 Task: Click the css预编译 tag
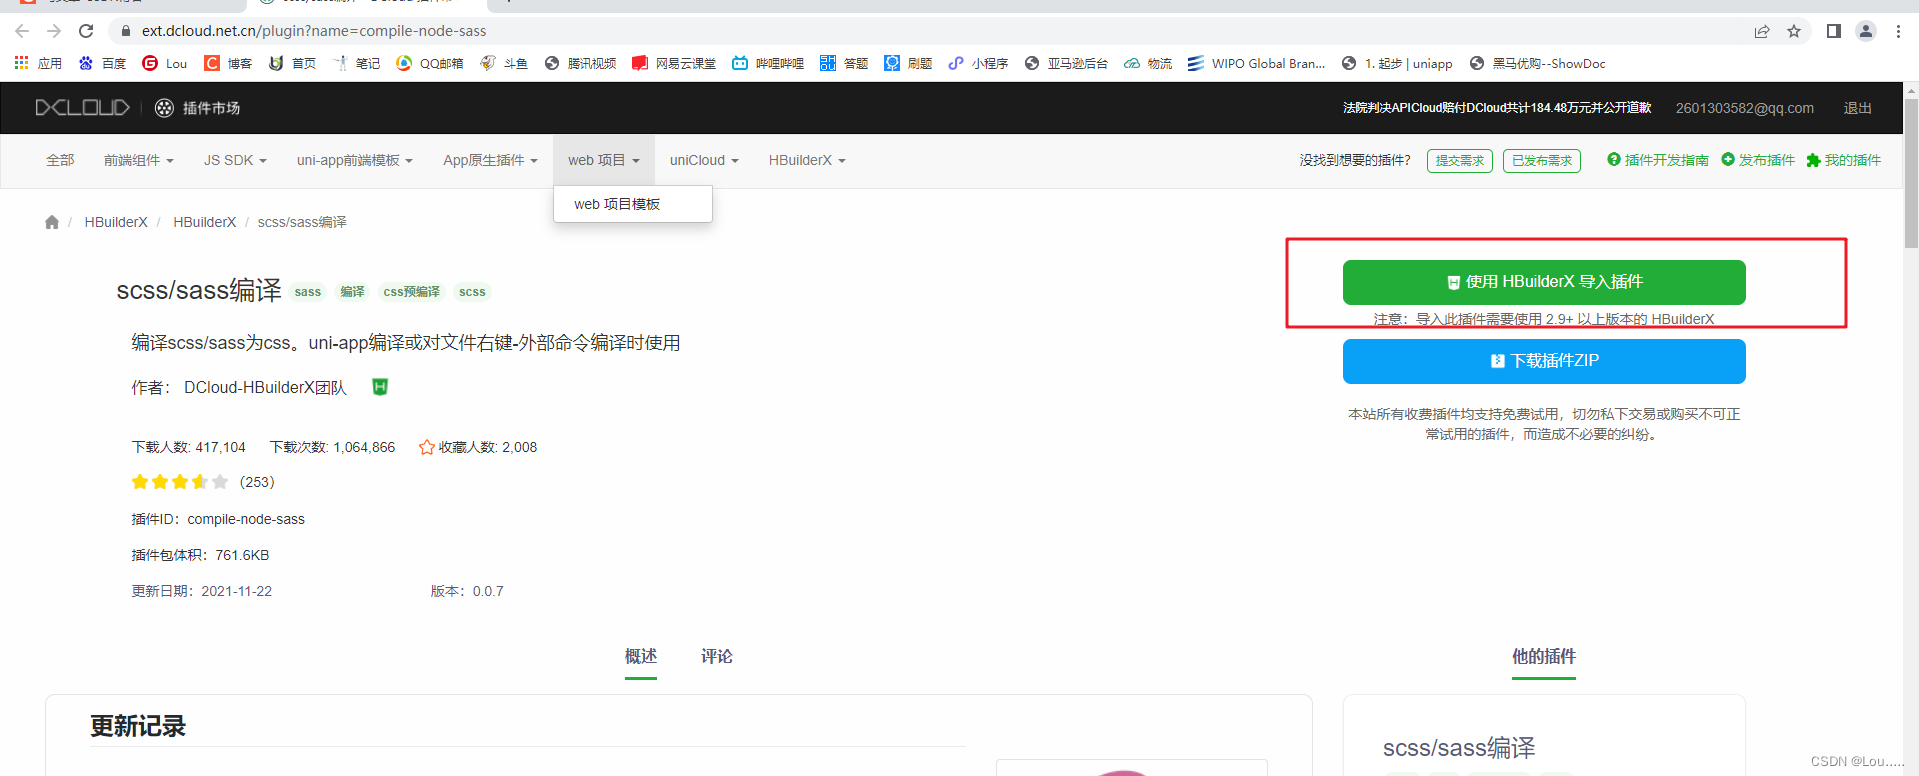pos(412,292)
